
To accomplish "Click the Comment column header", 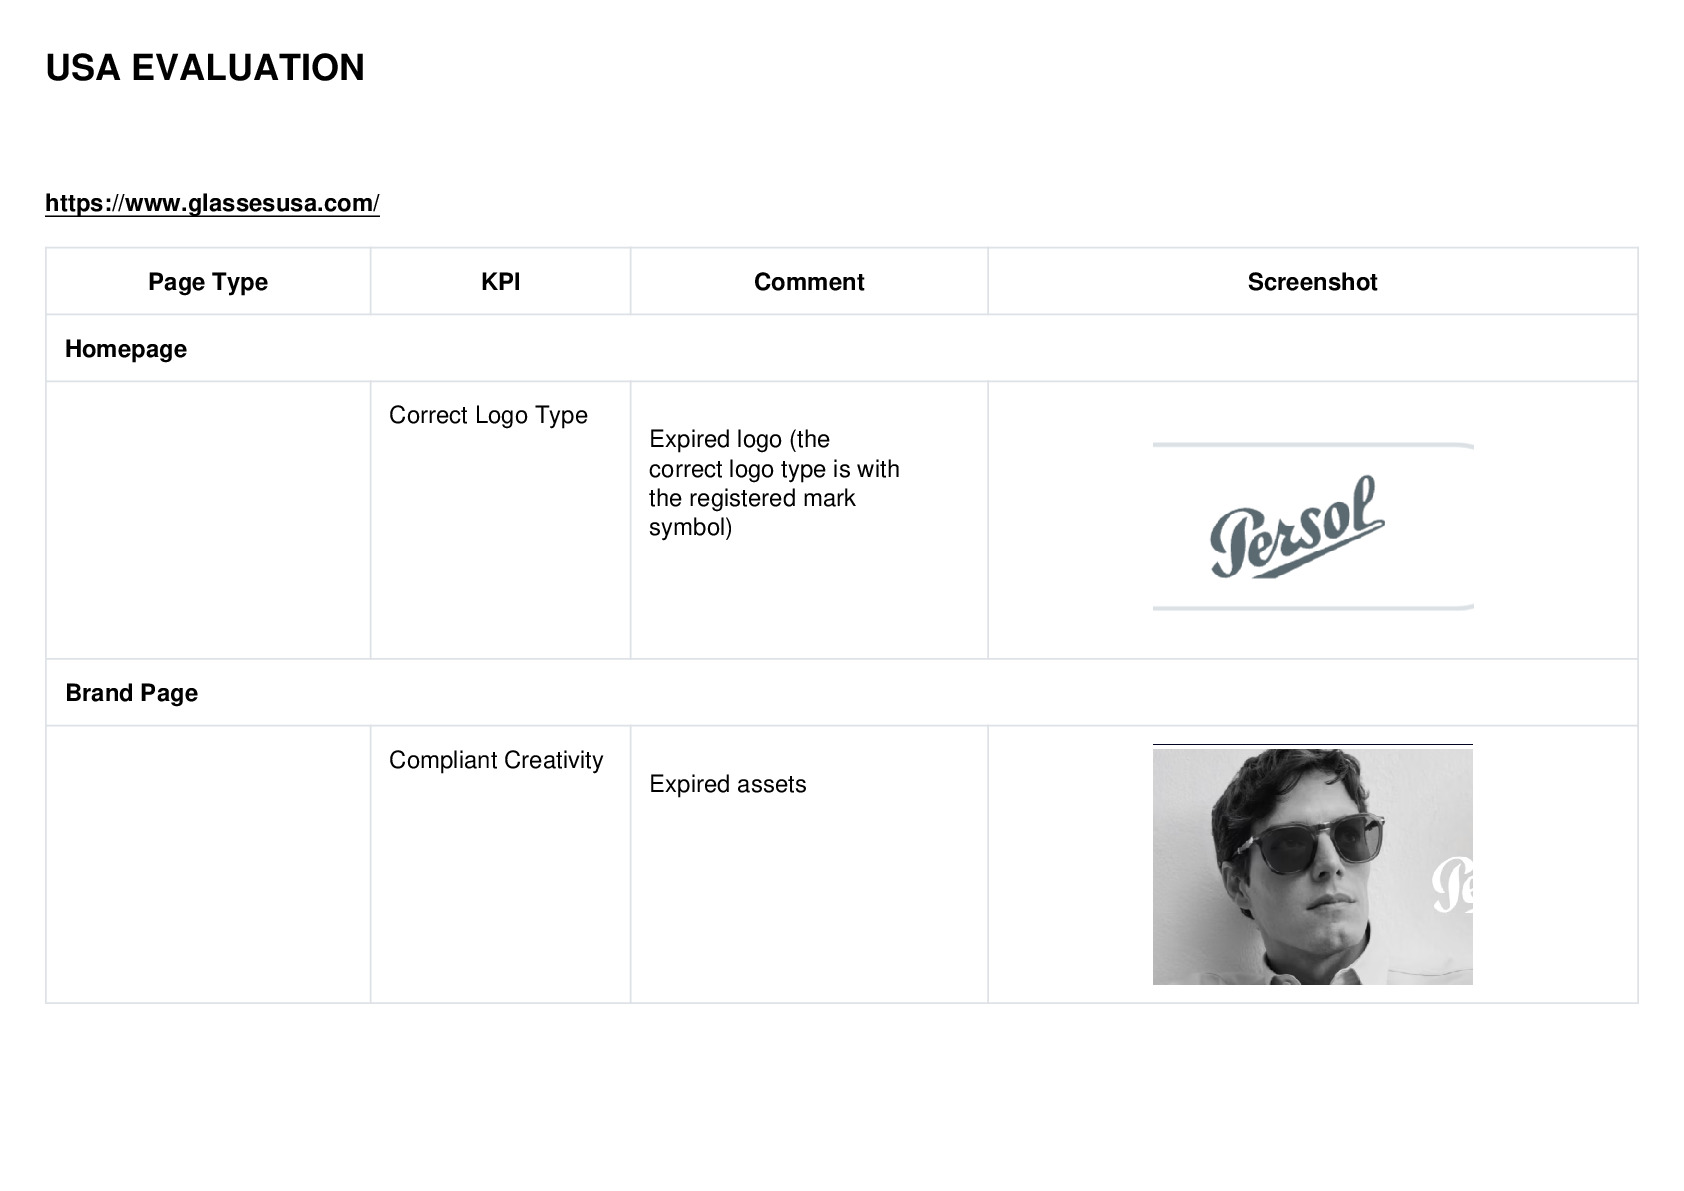I will click(809, 282).
